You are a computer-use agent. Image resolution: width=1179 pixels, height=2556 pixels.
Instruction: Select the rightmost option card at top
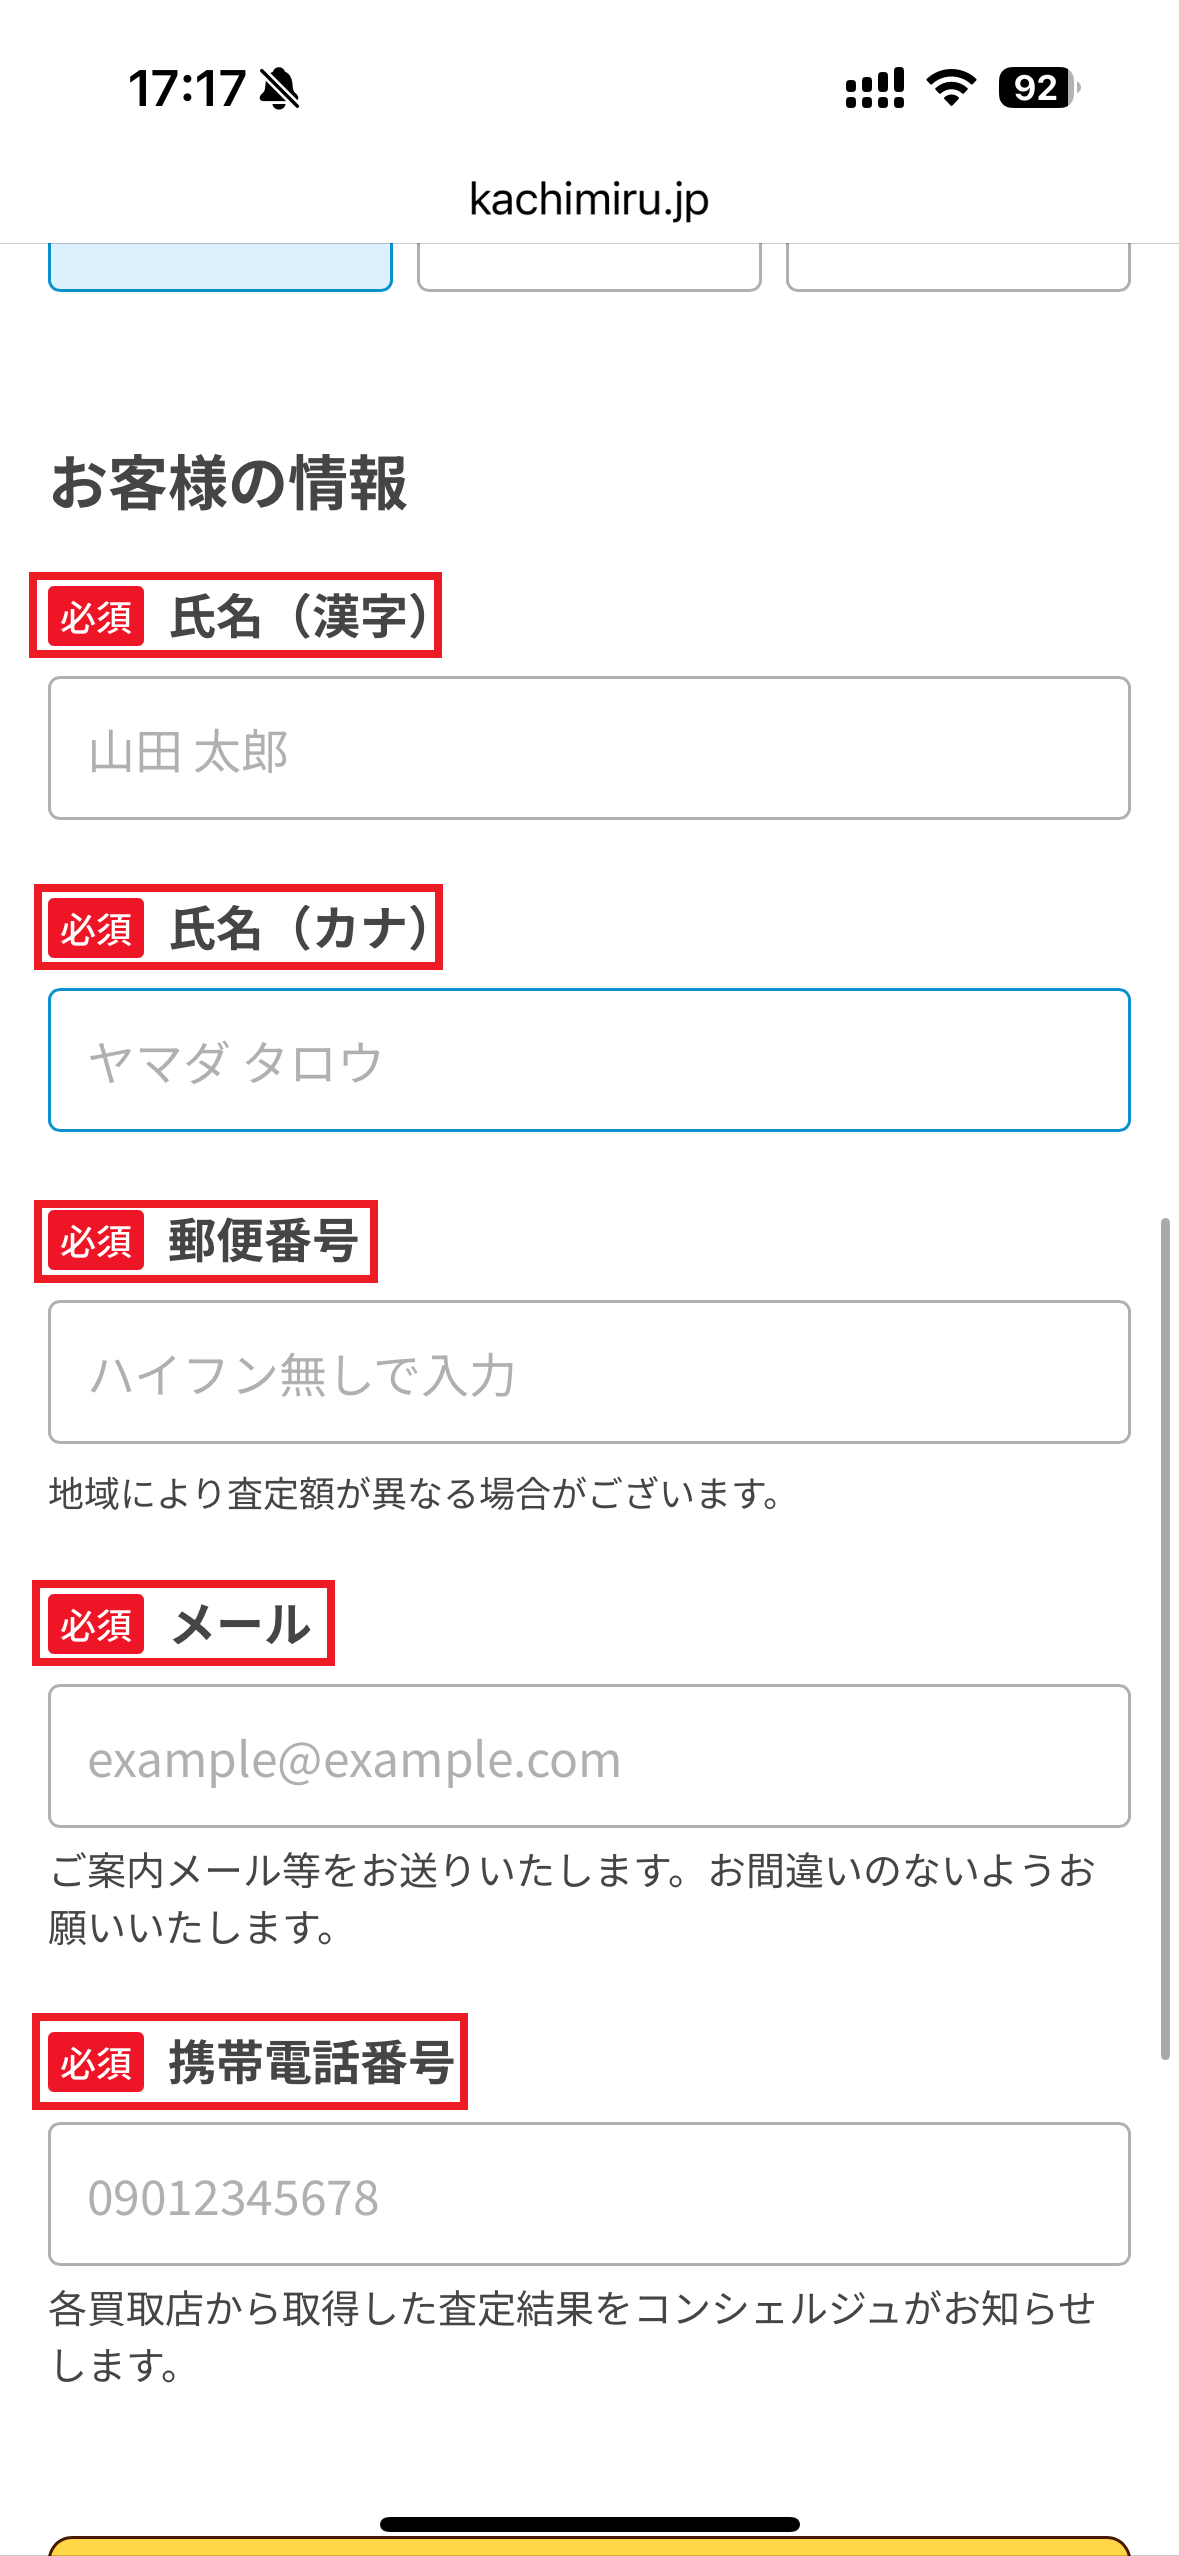[x=958, y=265]
